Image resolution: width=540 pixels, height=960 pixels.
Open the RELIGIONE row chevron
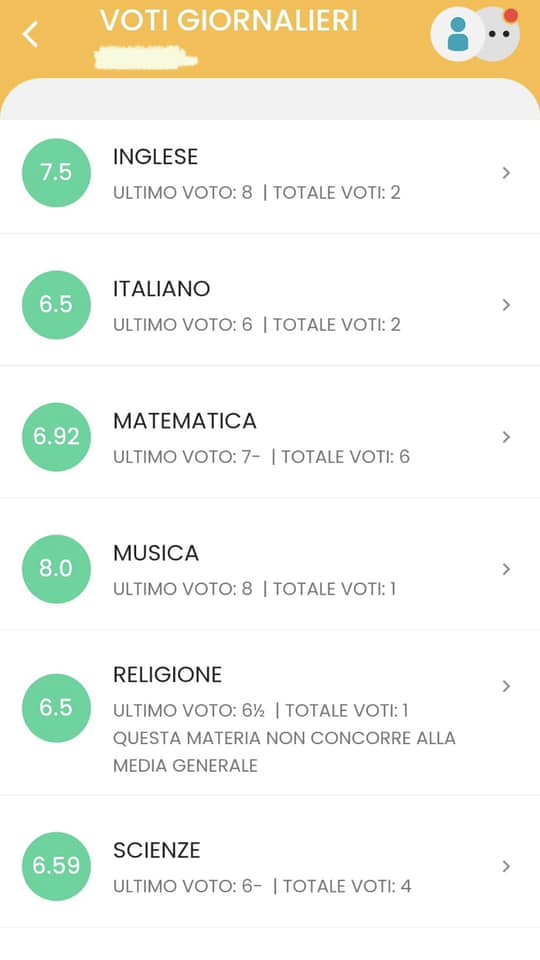(x=506, y=686)
